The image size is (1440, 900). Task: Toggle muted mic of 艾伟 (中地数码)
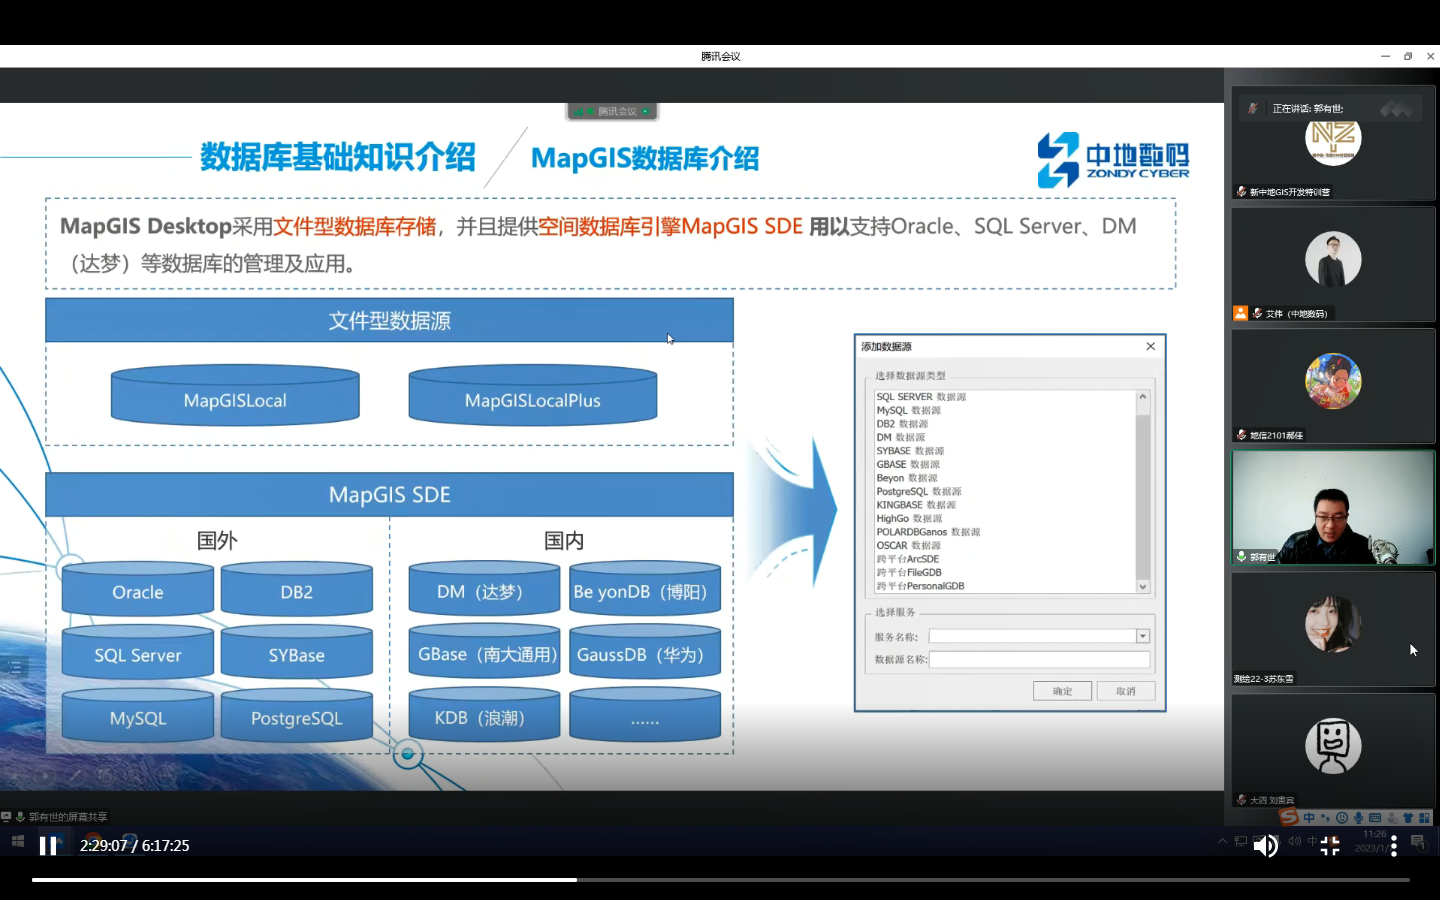tap(1257, 313)
